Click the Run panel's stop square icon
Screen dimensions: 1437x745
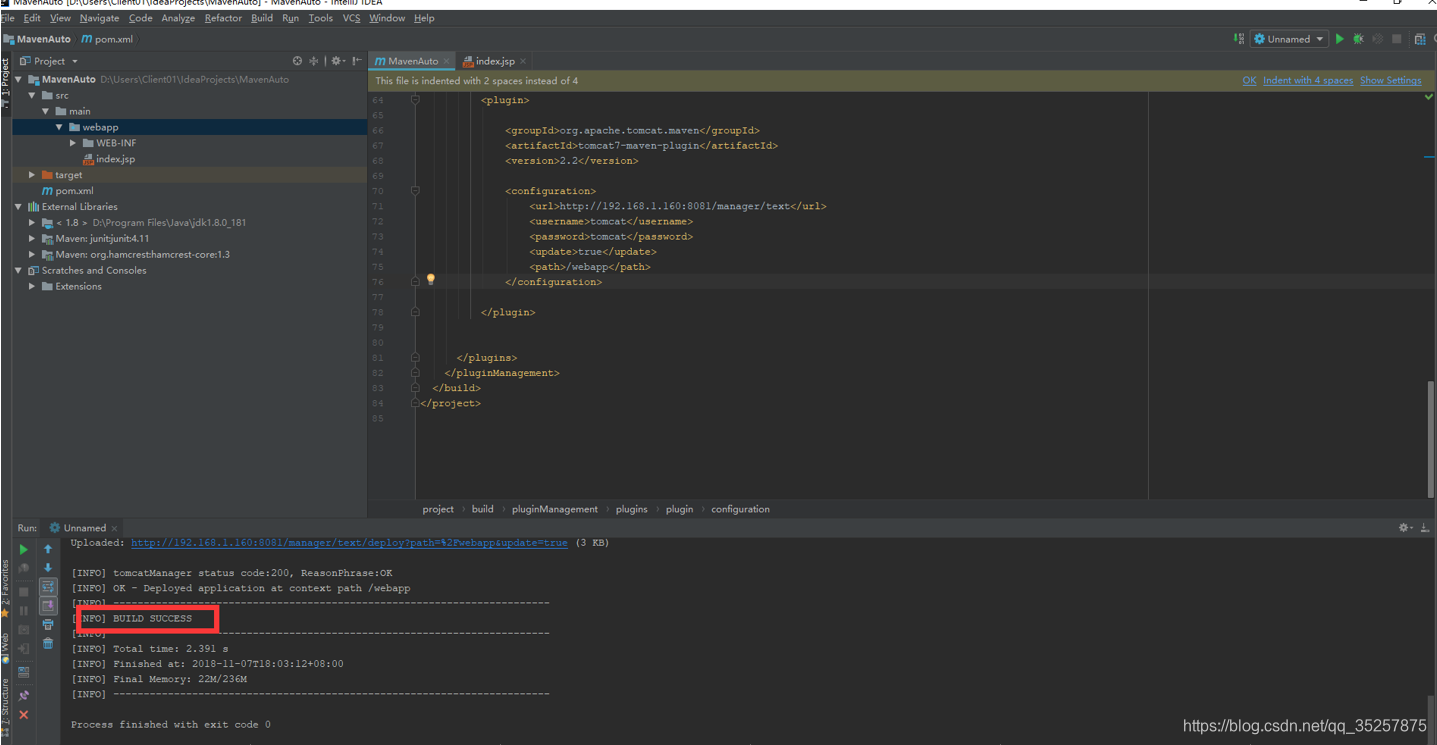pyautogui.click(x=23, y=592)
